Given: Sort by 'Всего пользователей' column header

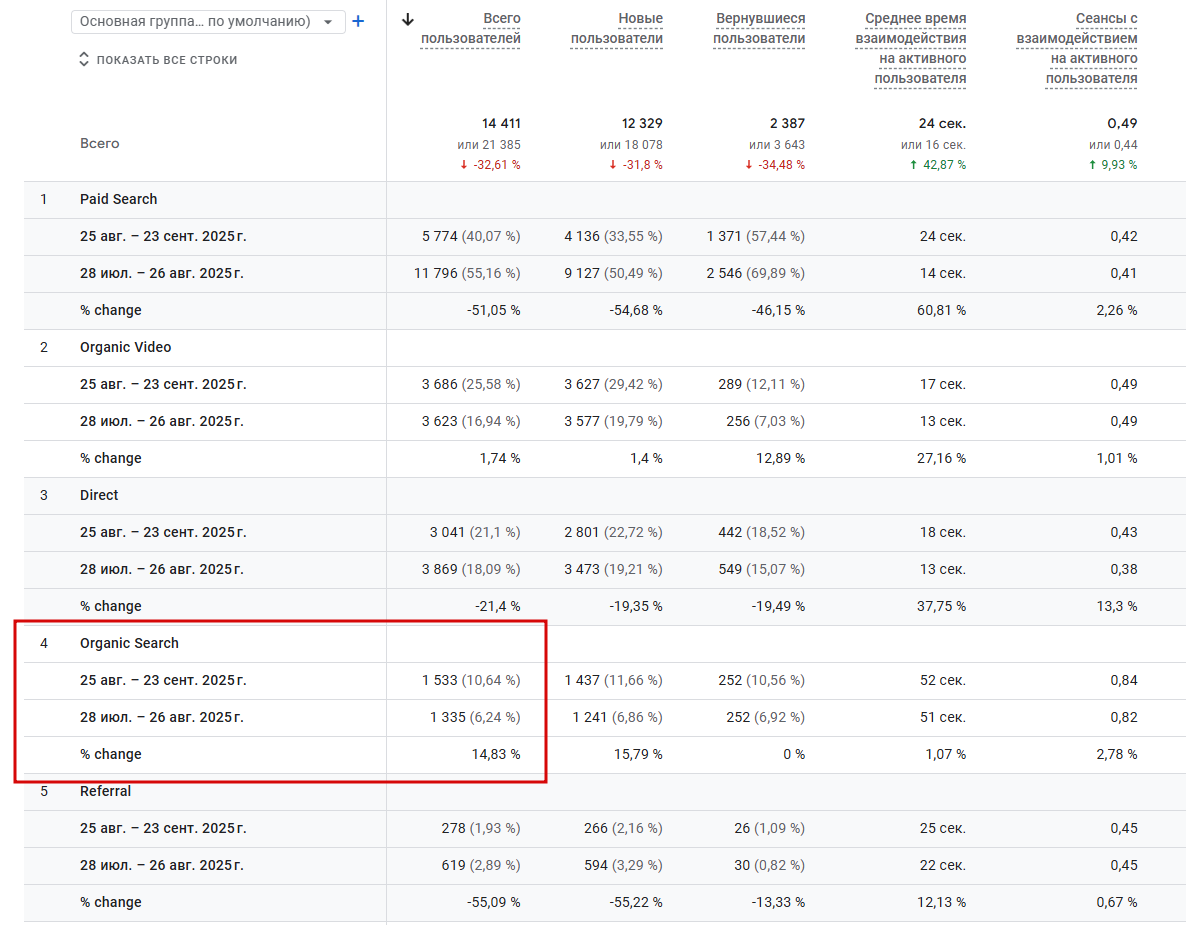Looking at the screenshot, I should (x=470, y=28).
